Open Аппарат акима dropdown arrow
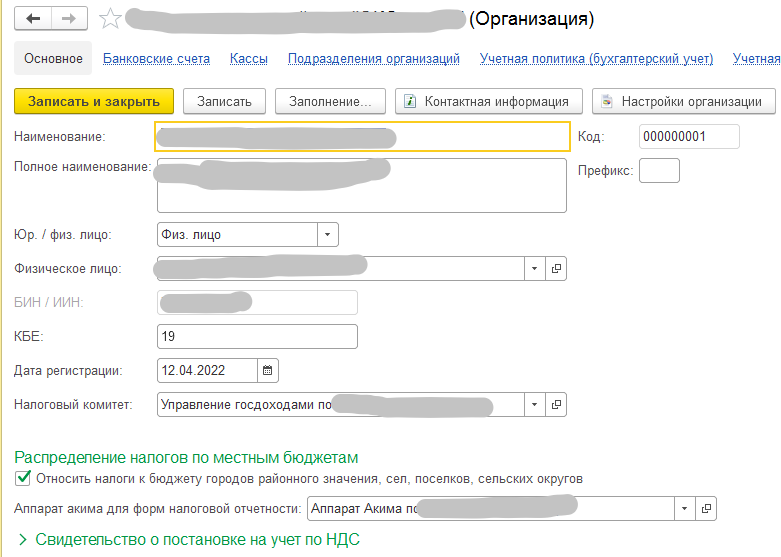Image resolution: width=781 pixels, height=557 pixels. coord(684,508)
